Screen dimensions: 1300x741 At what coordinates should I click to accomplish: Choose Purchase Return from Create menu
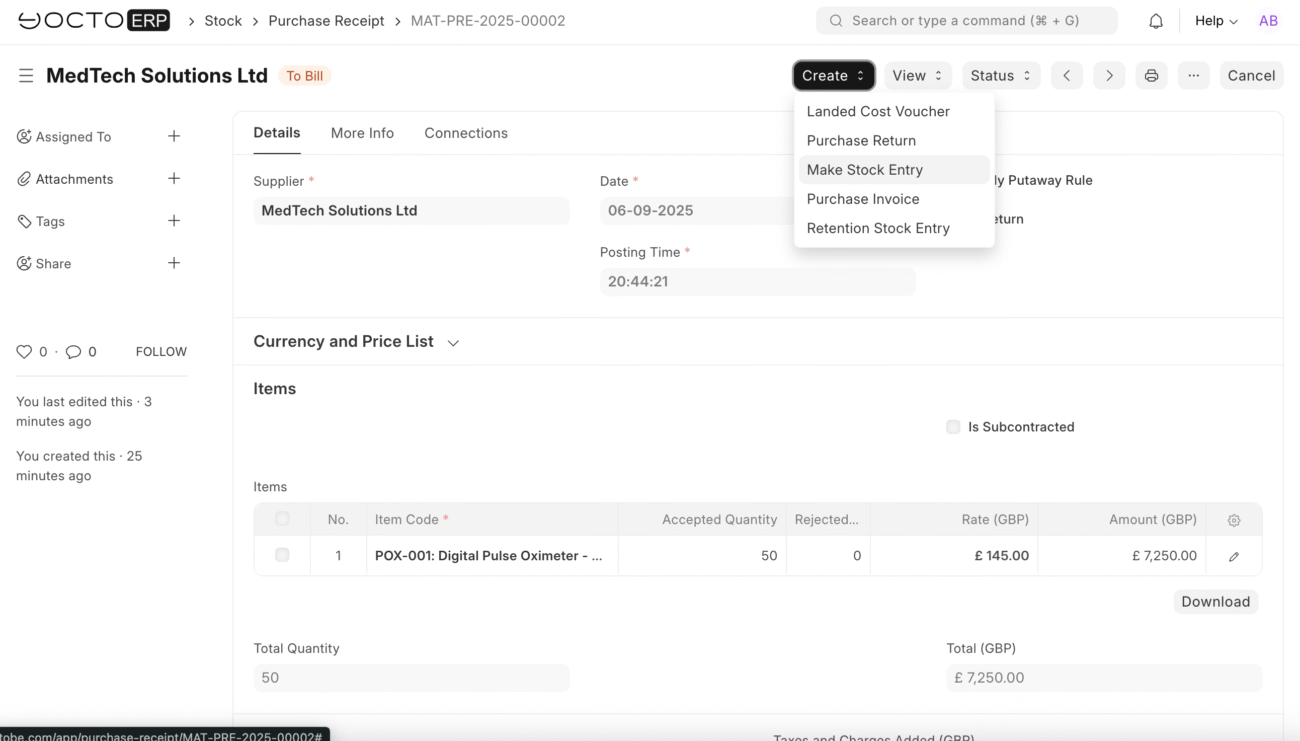tap(894, 141)
